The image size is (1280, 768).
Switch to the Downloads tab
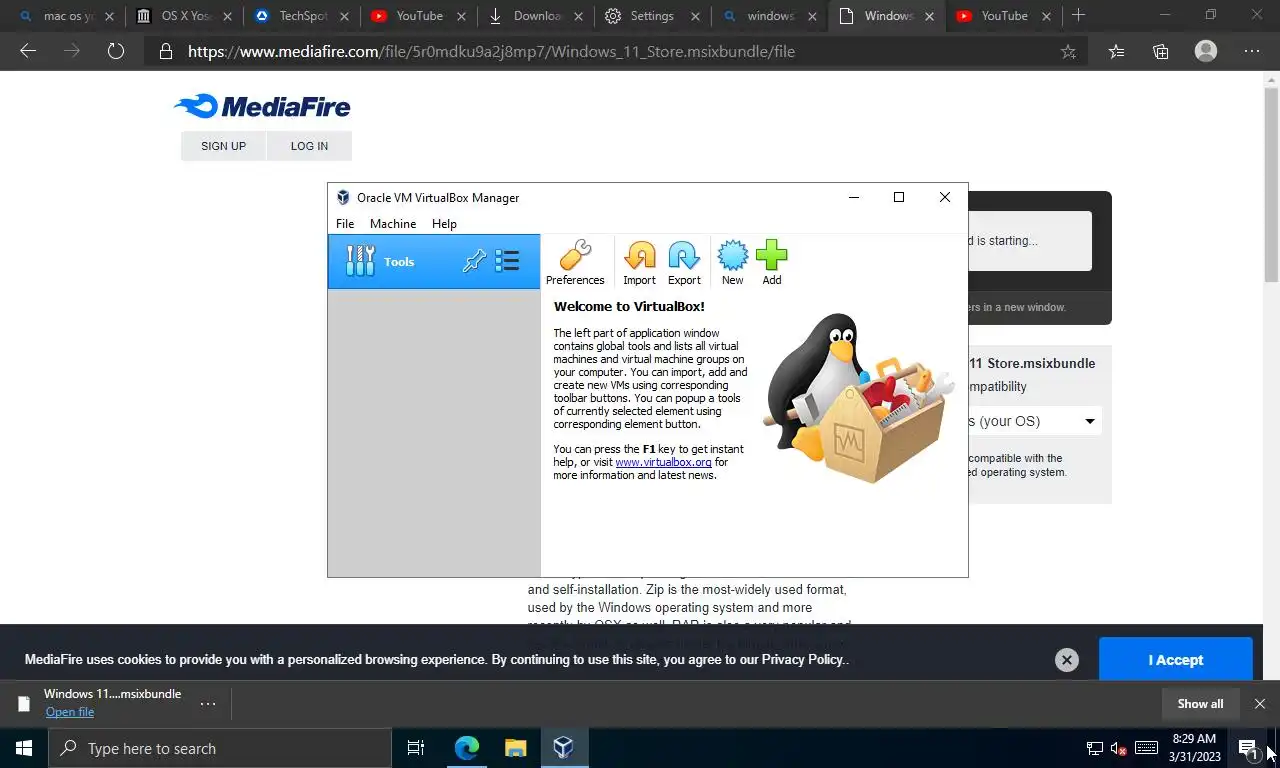click(x=536, y=16)
